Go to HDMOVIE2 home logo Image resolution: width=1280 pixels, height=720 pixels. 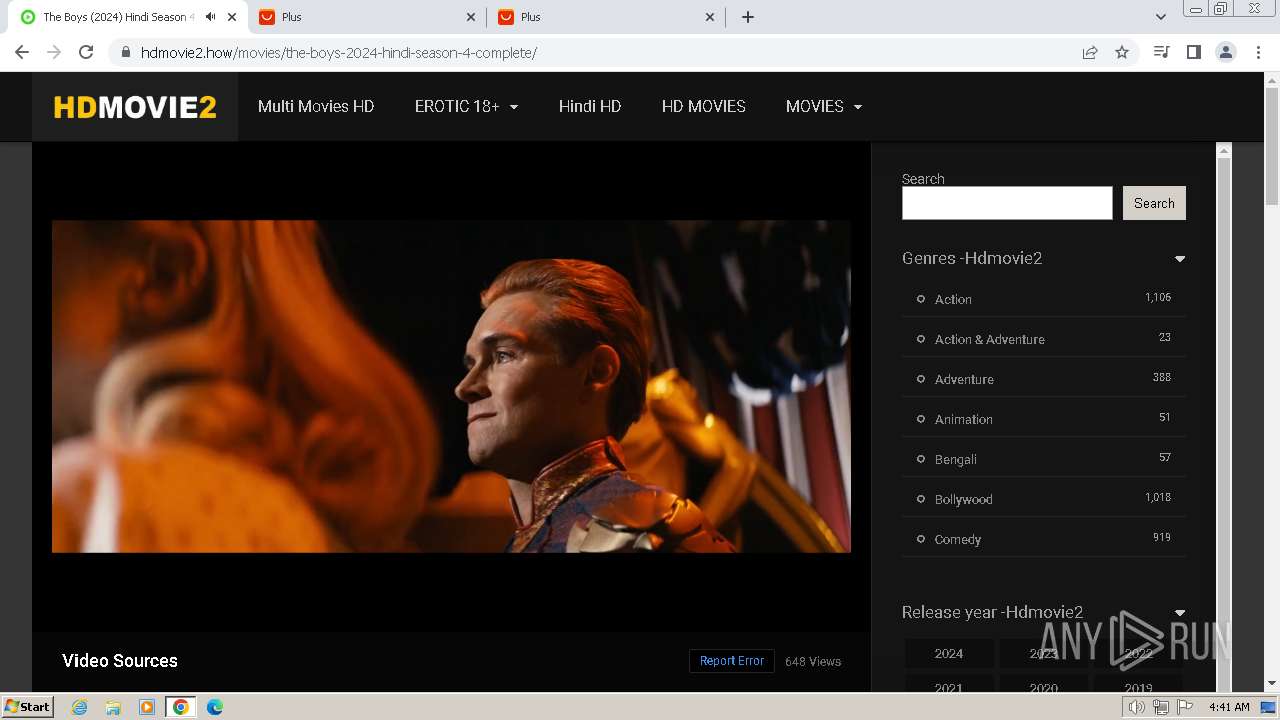tap(135, 107)
